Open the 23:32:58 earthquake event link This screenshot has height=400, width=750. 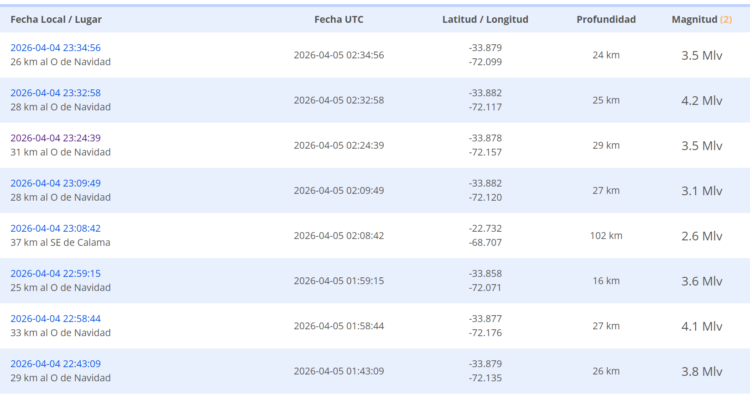[x=55, y=93]
